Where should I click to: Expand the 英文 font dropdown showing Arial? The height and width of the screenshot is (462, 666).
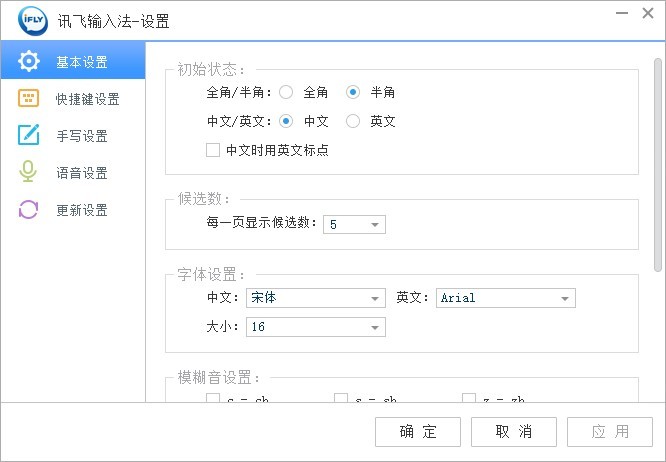pos(506,298)
